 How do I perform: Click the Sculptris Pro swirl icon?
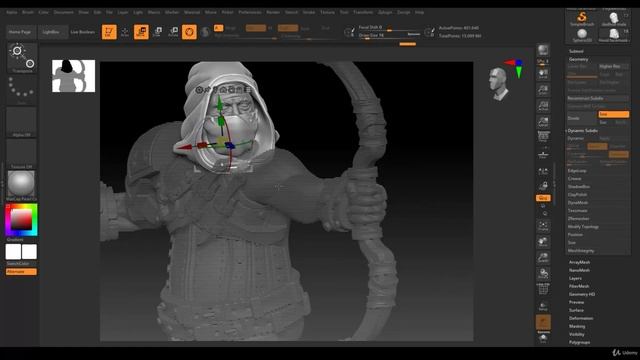pos(205,32)
